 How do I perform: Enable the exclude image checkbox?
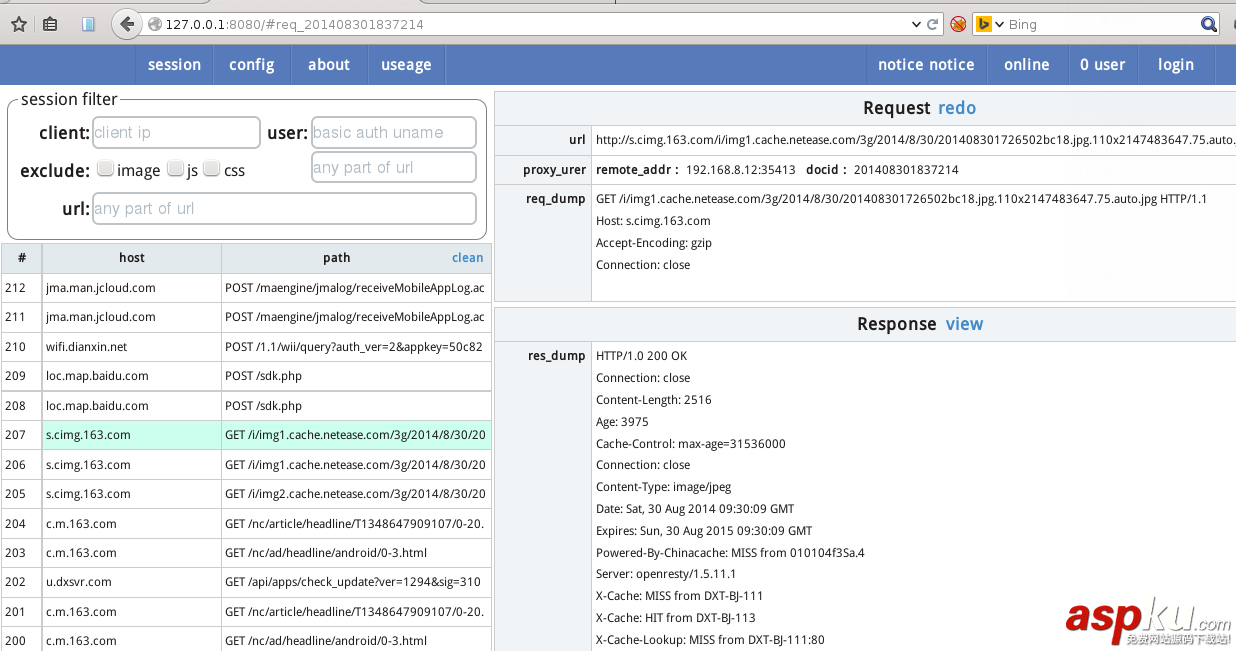106,169
